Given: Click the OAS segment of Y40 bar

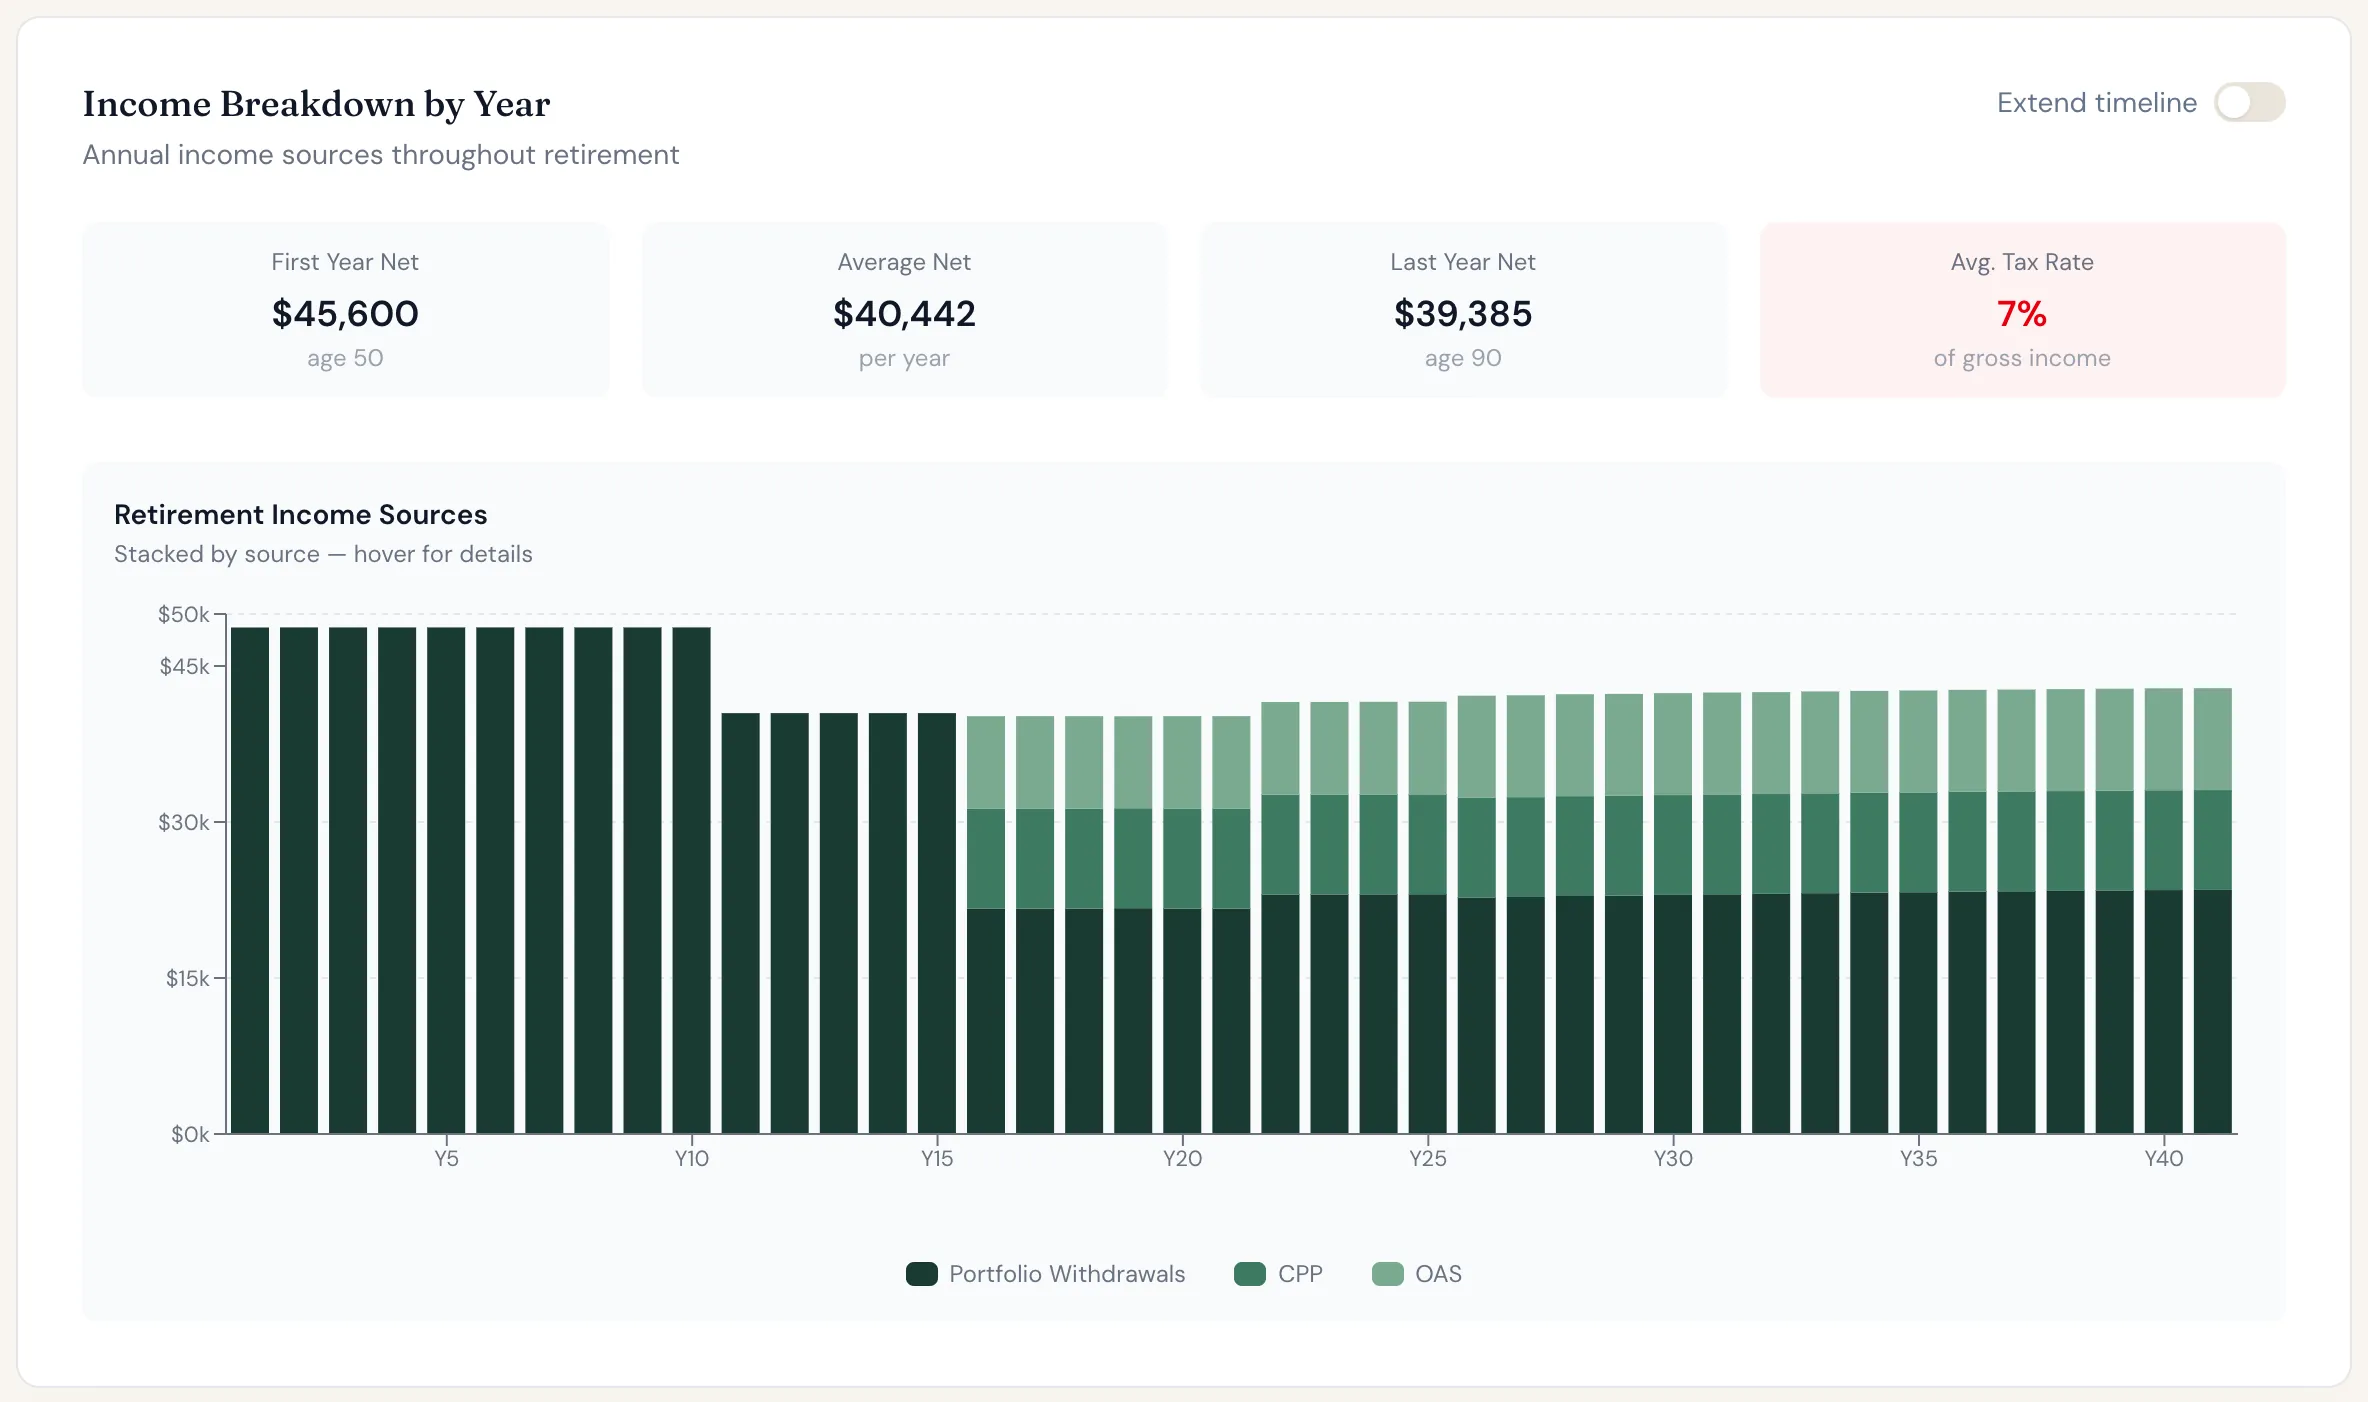Looking at the screenshot, I should click(2164, 739).
